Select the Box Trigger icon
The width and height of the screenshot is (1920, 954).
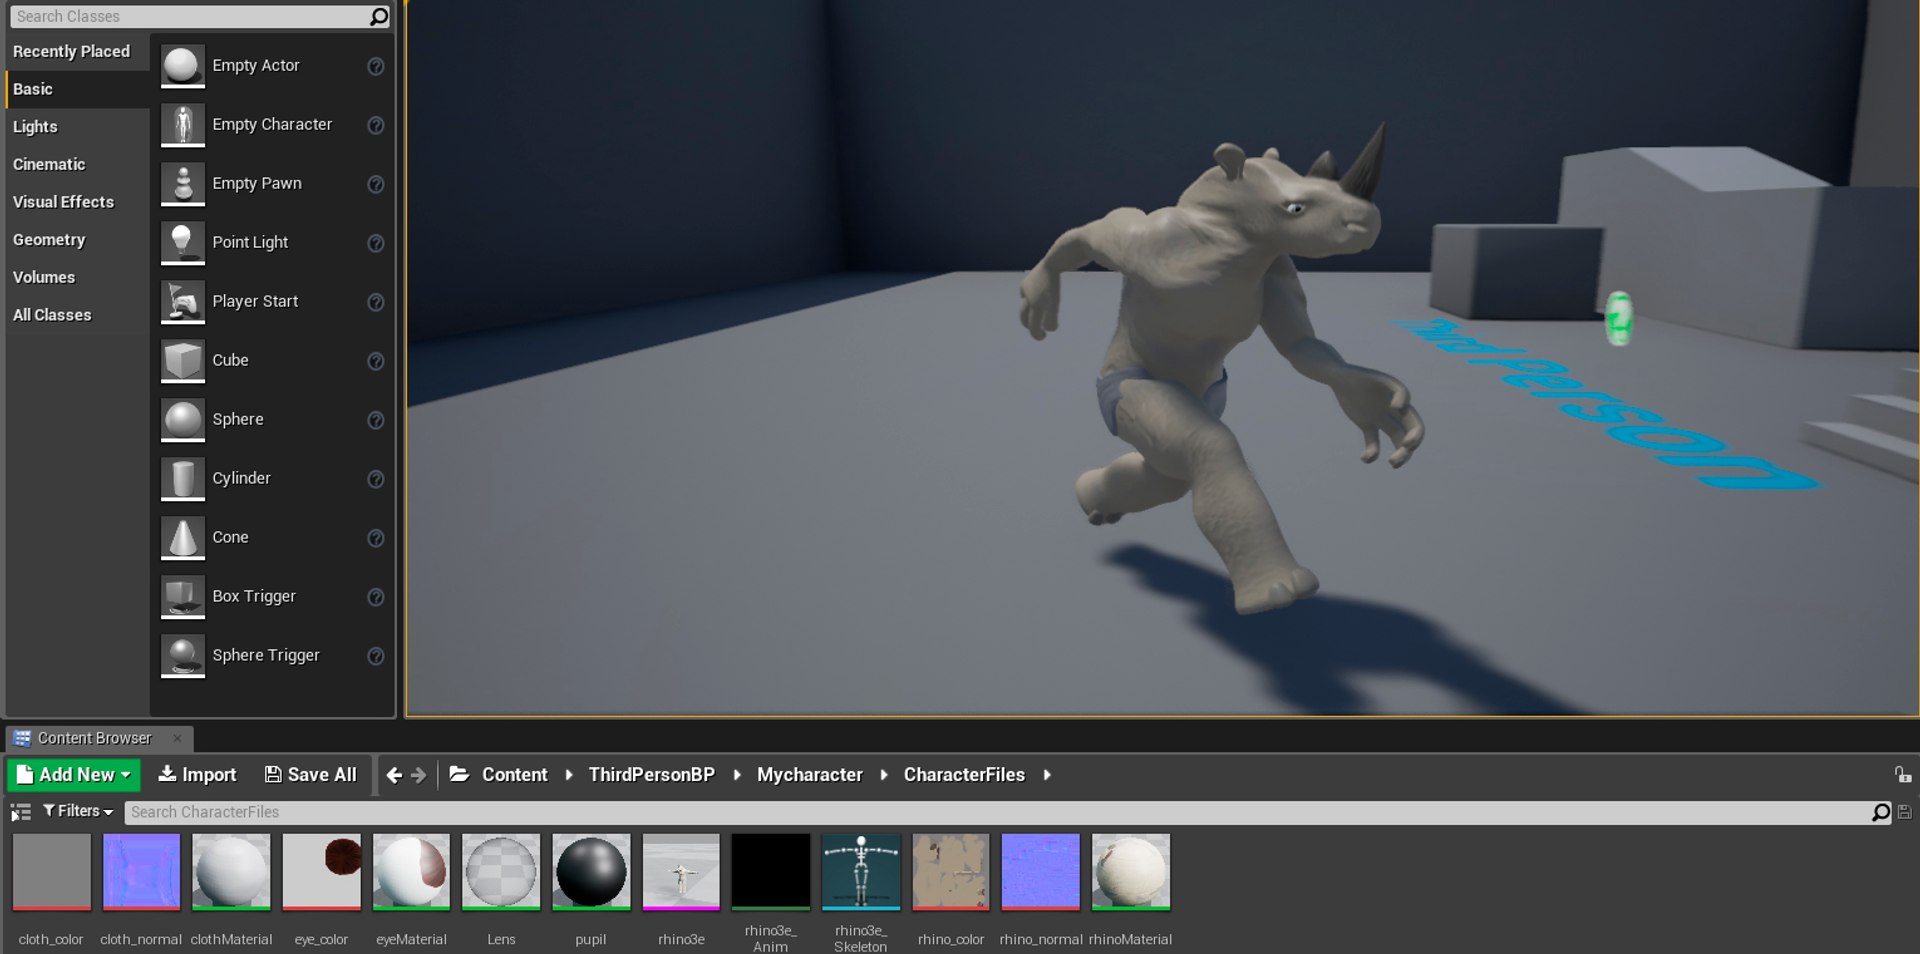pos(183,597)
